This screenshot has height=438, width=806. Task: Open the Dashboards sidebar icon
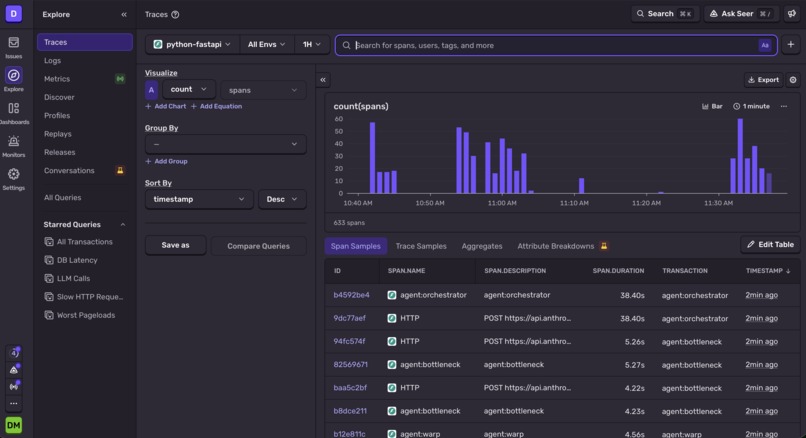[x=14, y=108]
